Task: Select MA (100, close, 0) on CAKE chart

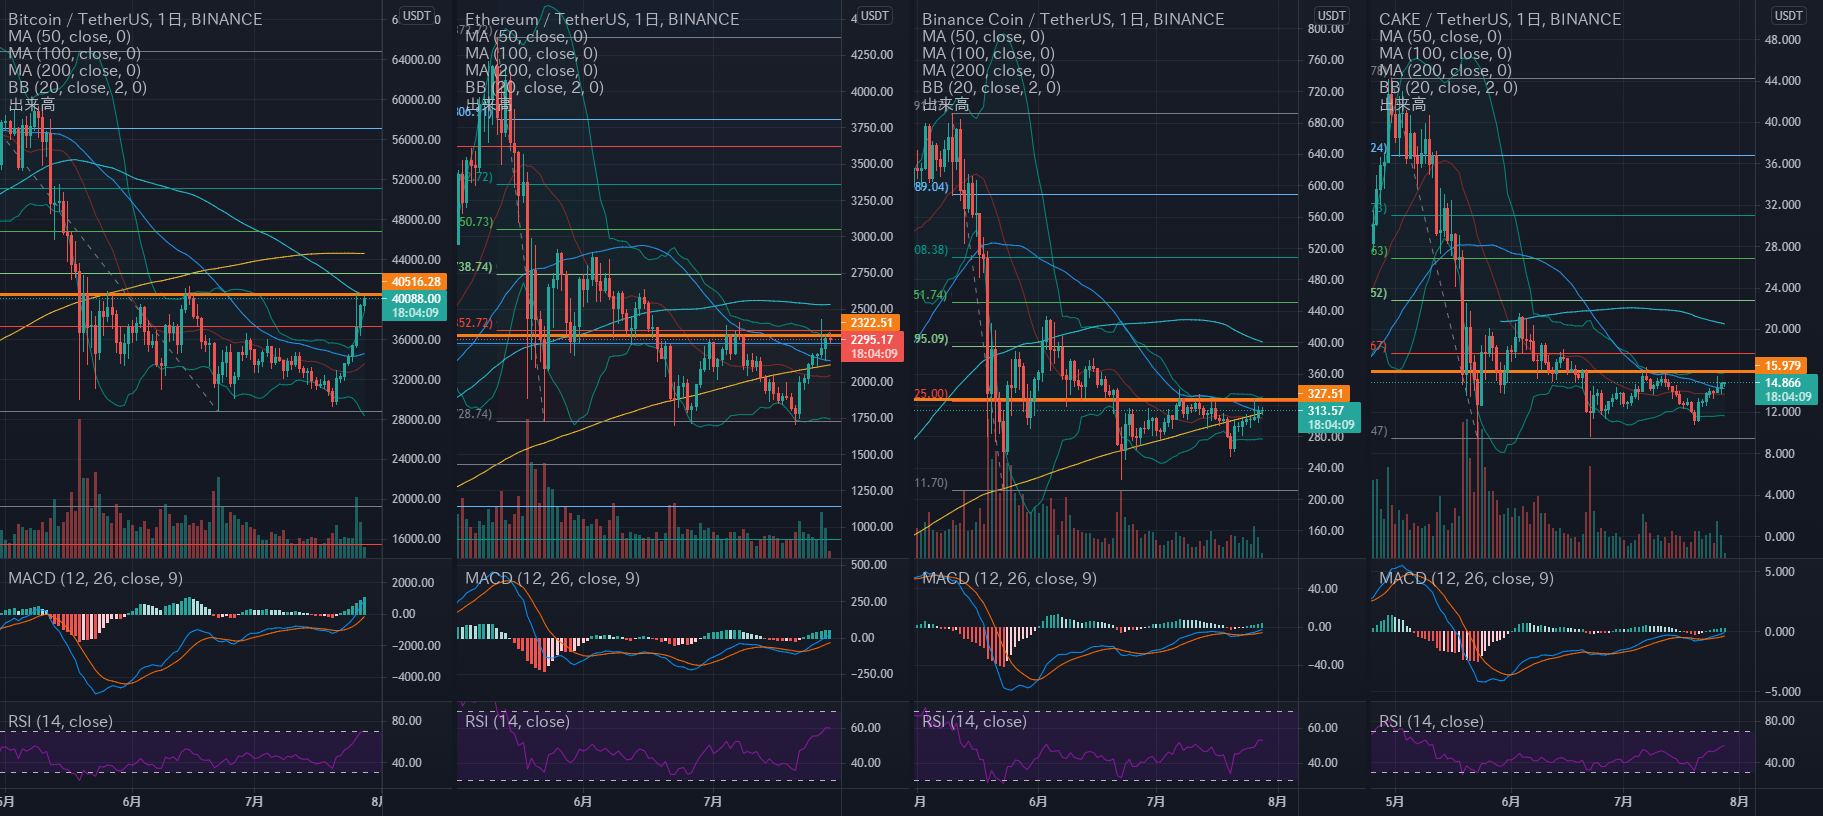Action: click(1445, 53)
